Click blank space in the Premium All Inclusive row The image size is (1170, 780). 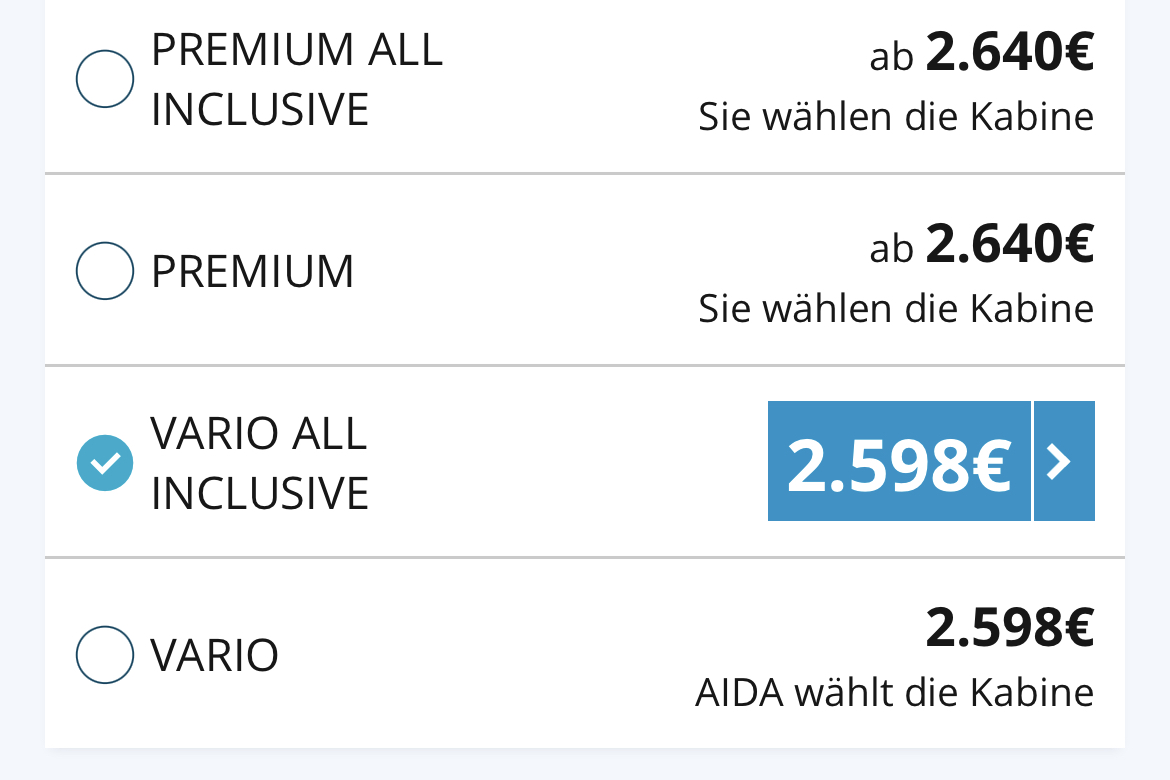pos(567,82)
